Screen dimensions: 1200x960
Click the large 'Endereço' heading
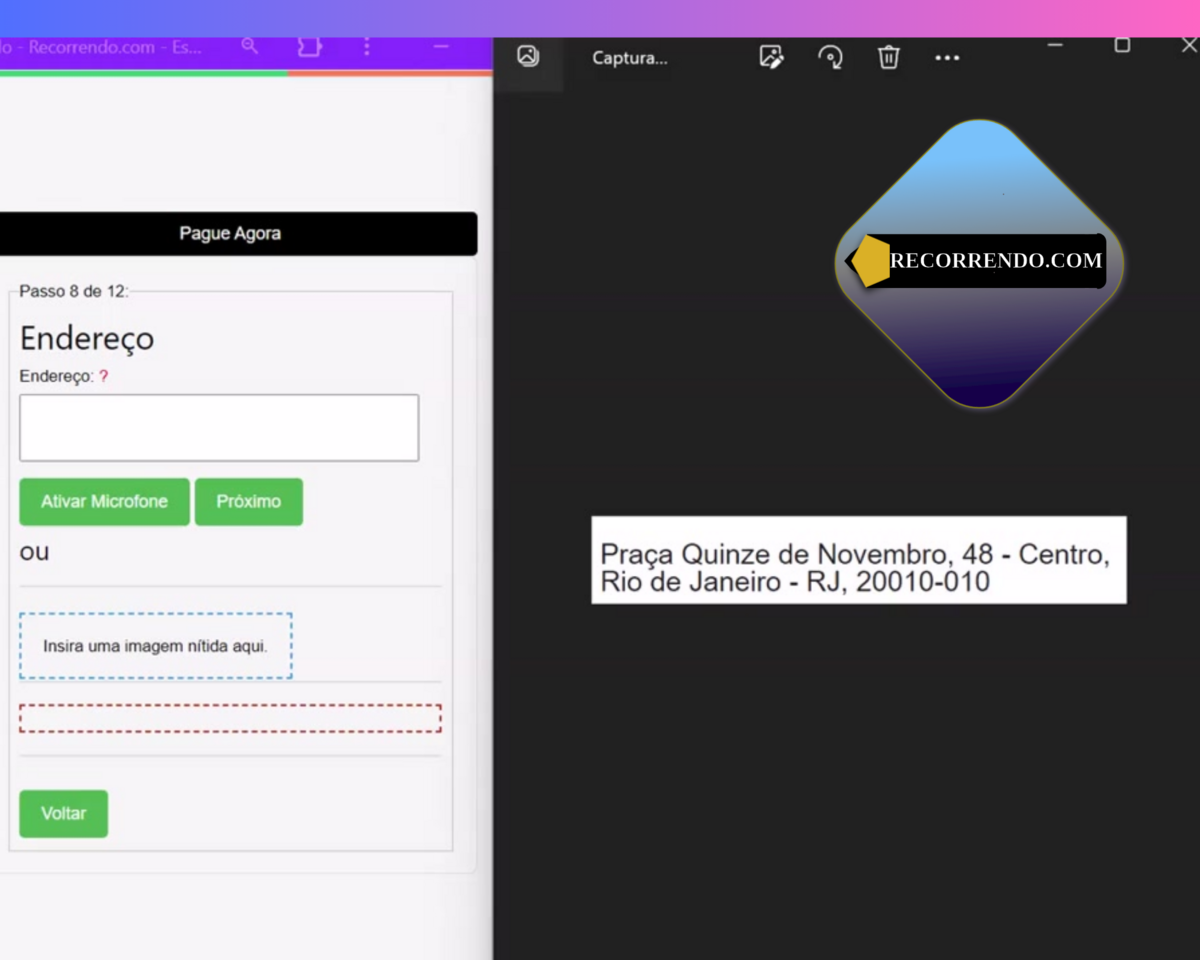(87, 339)
